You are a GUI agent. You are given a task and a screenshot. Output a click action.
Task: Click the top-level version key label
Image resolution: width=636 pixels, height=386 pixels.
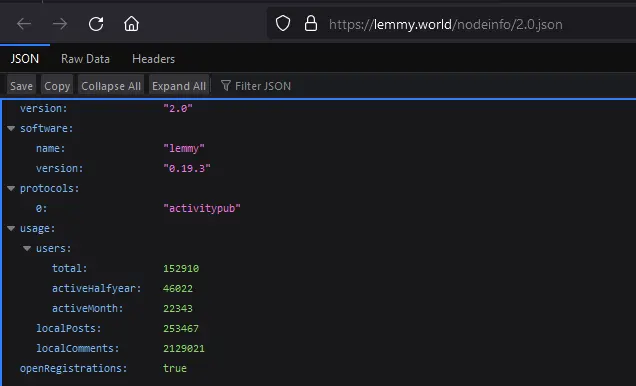pyautogui.click(x=43, y=109)
